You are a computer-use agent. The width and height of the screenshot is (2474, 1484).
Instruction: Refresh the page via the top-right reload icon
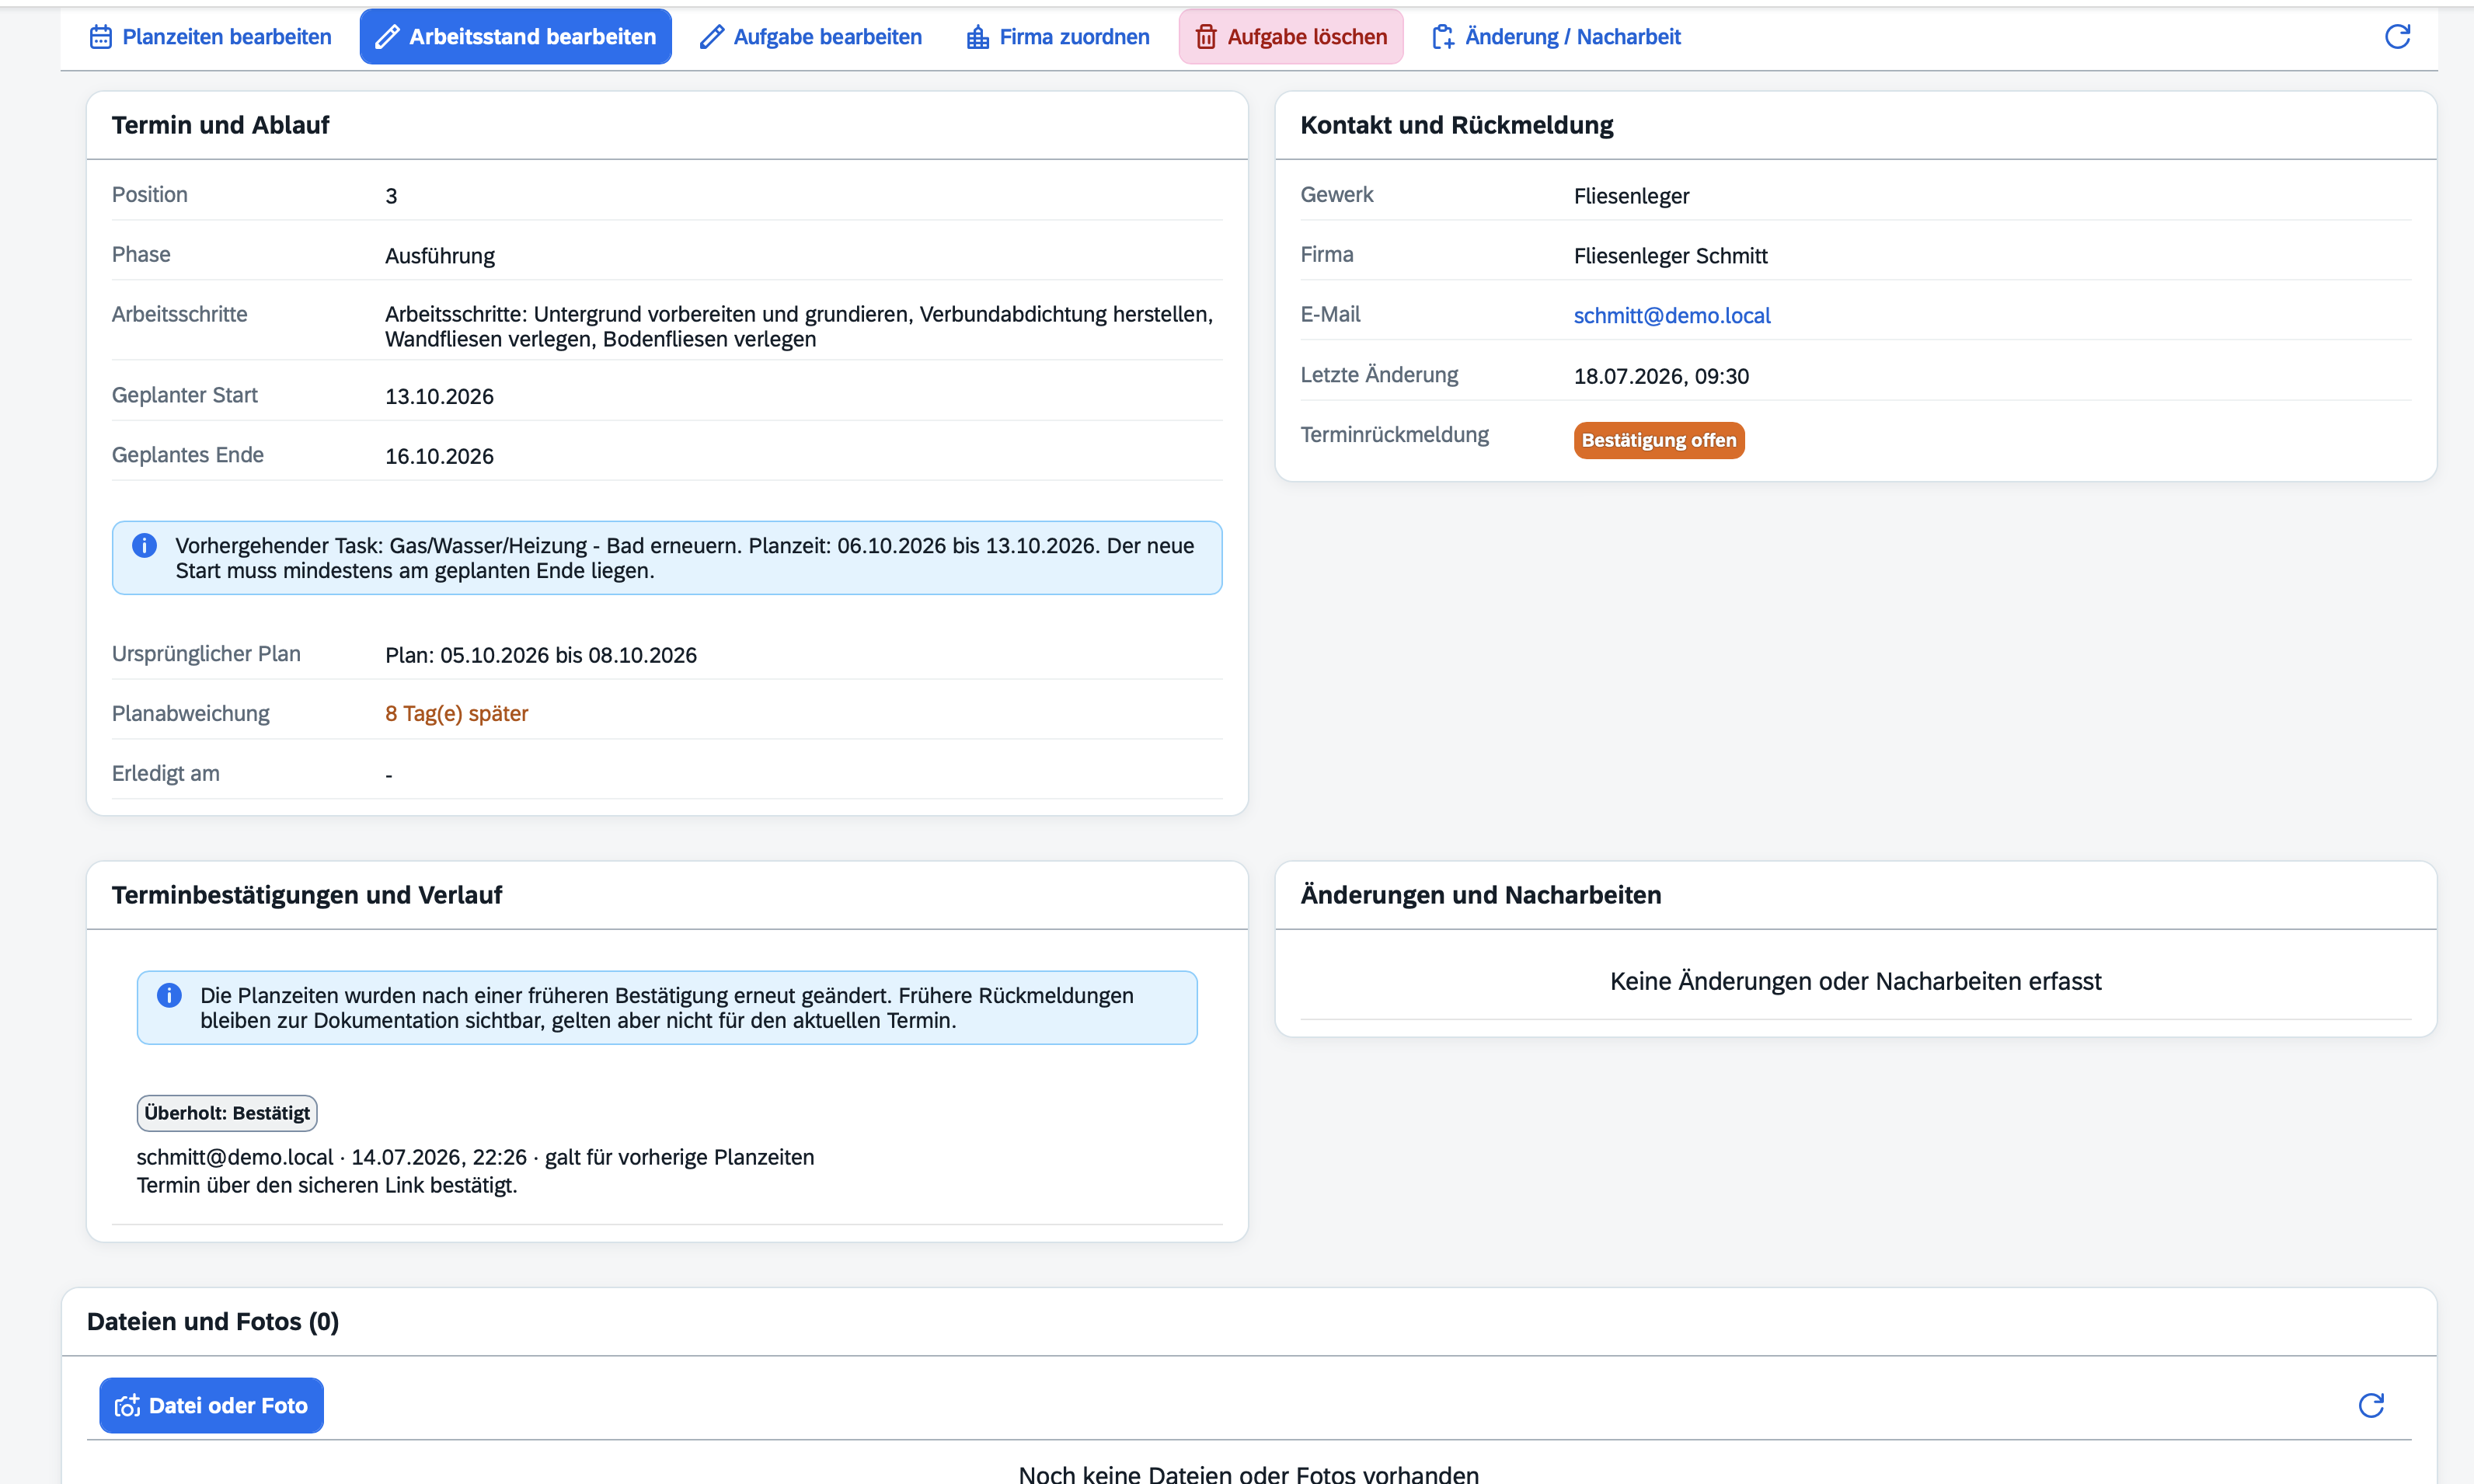pyautogui.click(x=2397, y=37)
